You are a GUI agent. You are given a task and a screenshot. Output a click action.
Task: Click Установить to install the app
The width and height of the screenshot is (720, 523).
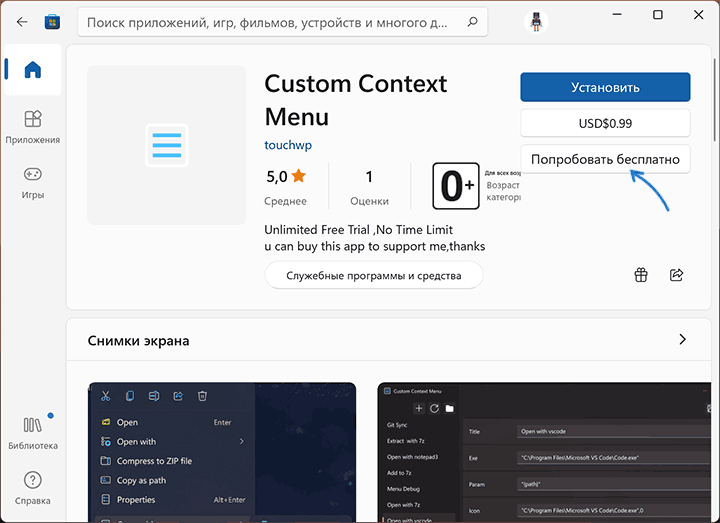tap(605, 87)
